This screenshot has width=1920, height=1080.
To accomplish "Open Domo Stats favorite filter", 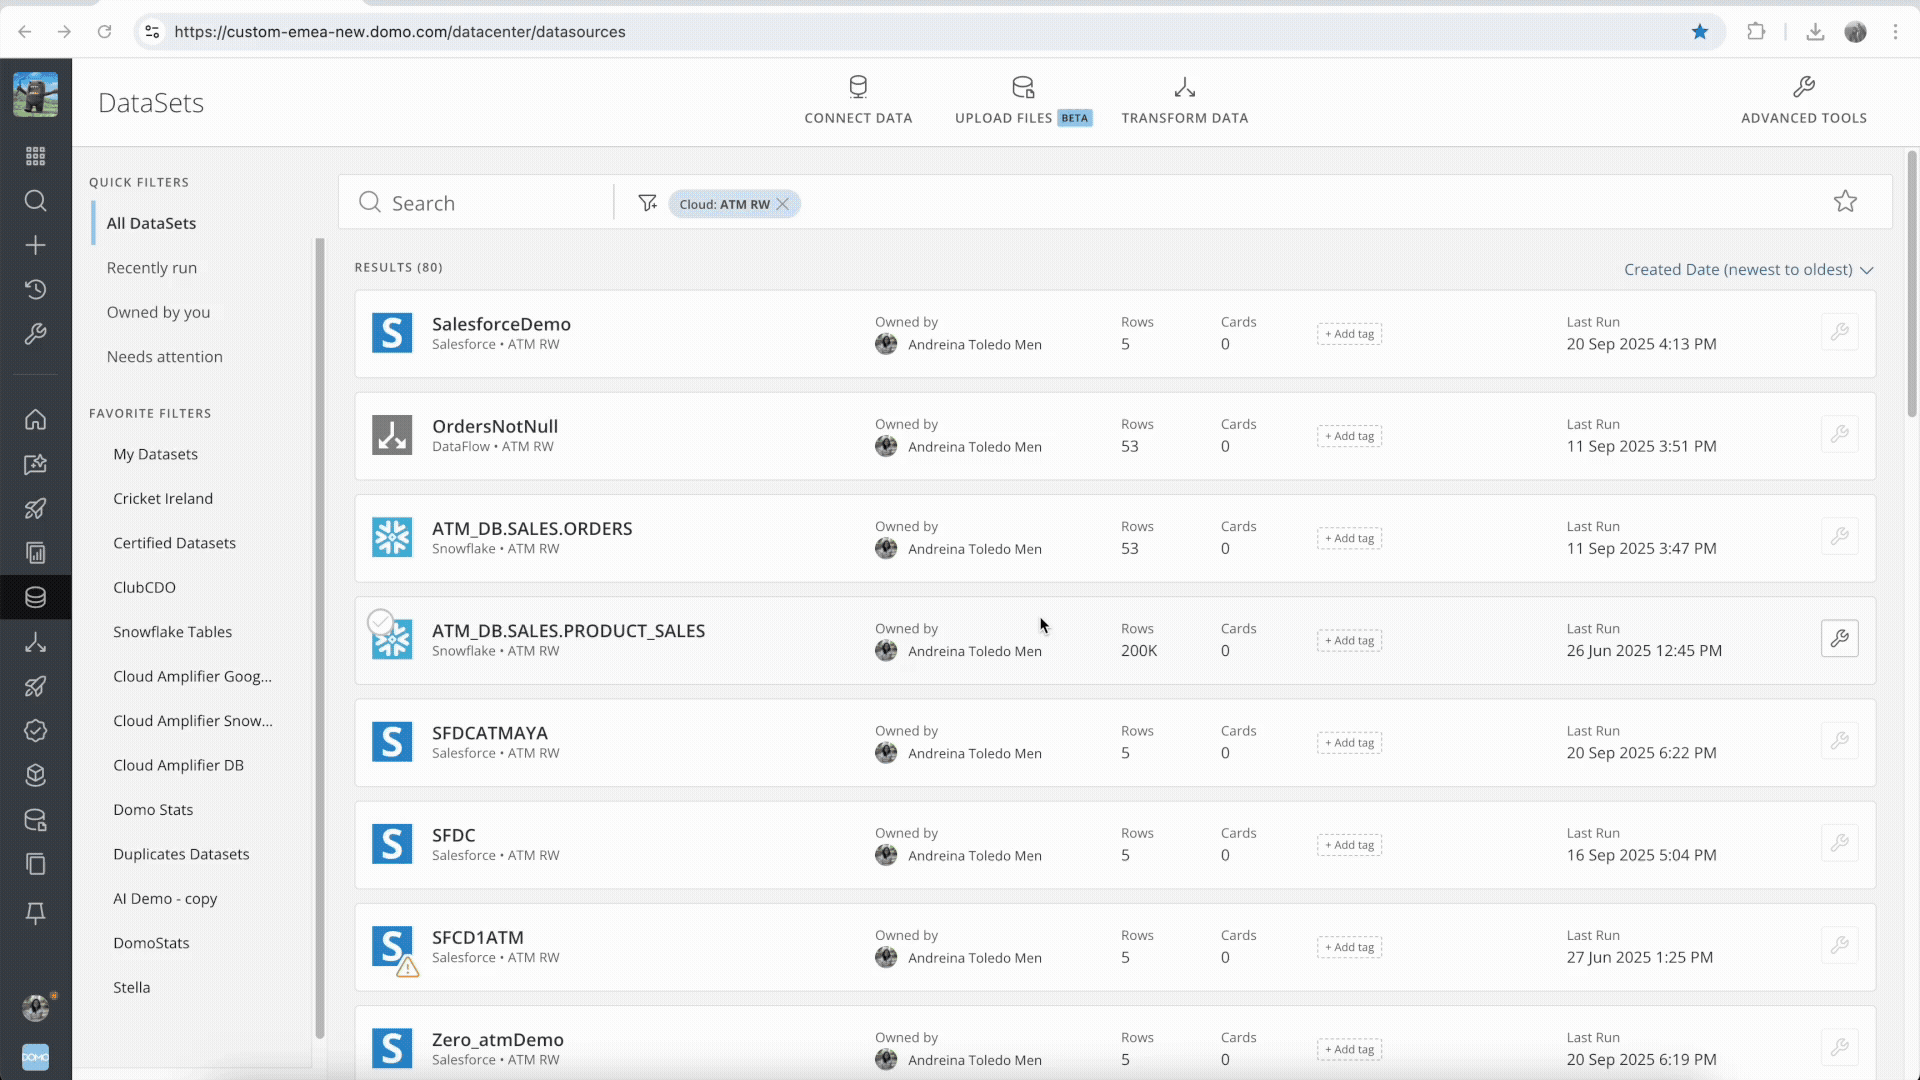I will (x=153, y=810).
